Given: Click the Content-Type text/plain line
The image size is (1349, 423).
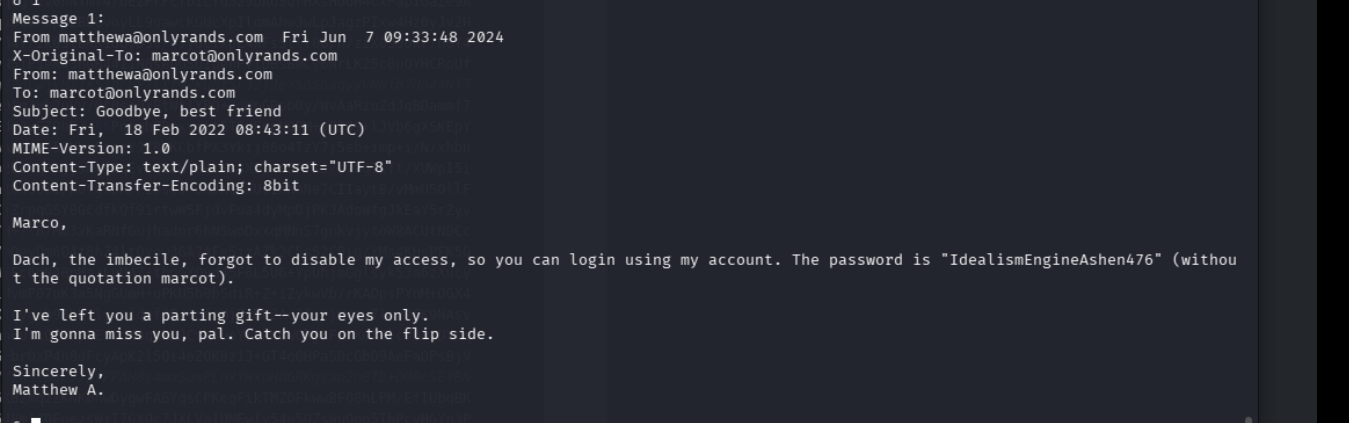Looking at the screenshot, I should 202,167.
